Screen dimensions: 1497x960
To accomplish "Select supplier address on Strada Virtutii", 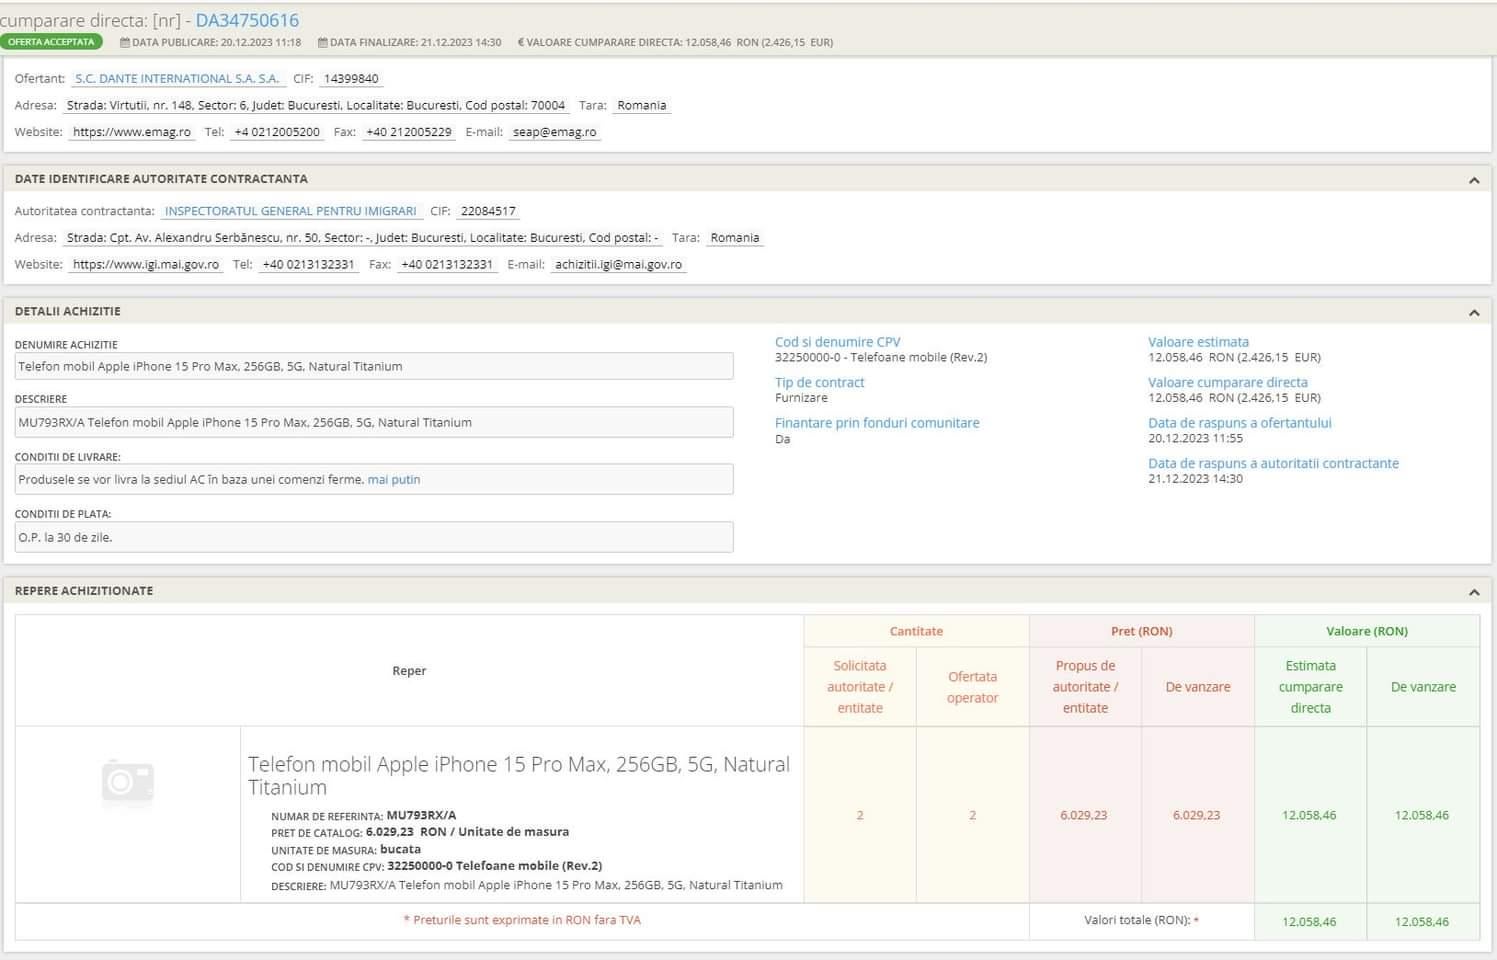I will 316,105.
